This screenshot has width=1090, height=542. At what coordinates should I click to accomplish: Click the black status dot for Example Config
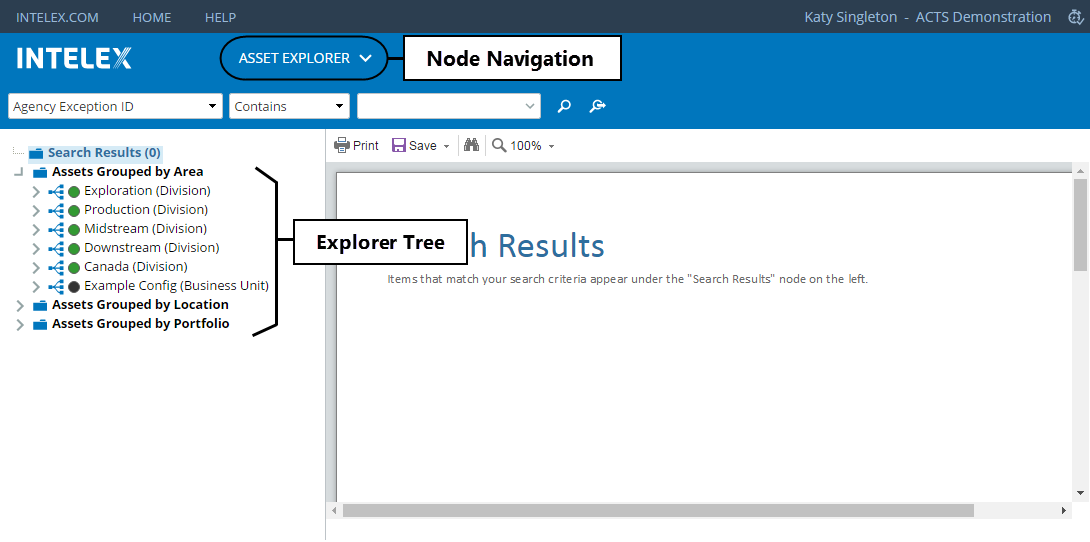pos(74,287)
